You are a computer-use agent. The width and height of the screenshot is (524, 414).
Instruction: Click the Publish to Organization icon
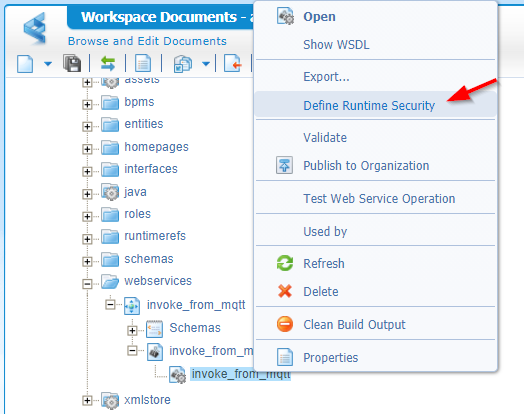pos(284,165)
